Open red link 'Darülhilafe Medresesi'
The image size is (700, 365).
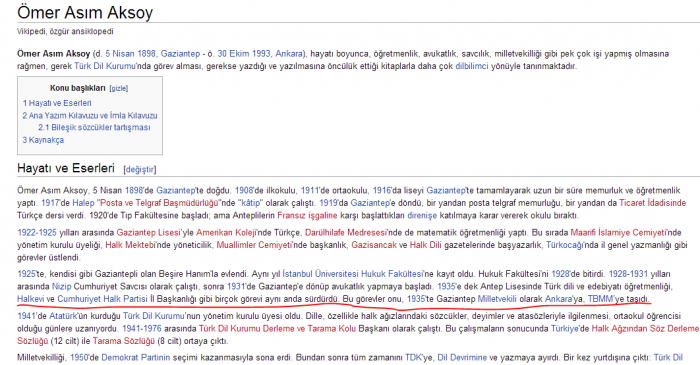click(346, 232)
